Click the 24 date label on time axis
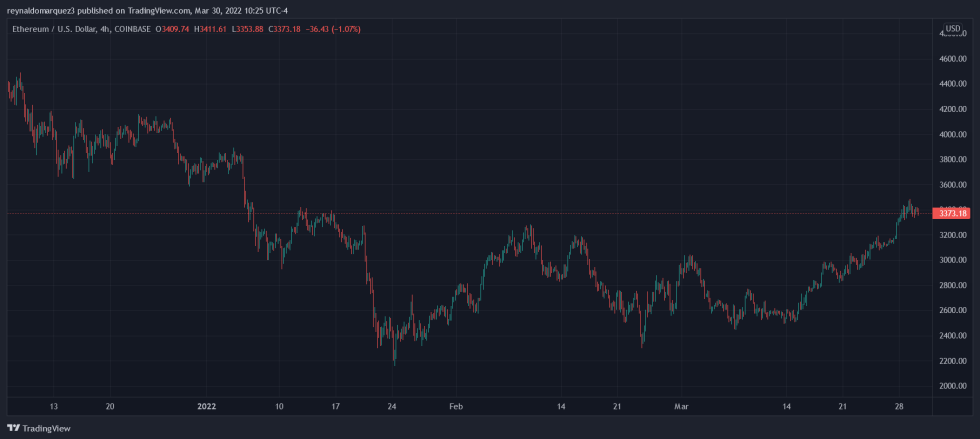Viewport: 980px width, 439px height. tap(392, 406)
